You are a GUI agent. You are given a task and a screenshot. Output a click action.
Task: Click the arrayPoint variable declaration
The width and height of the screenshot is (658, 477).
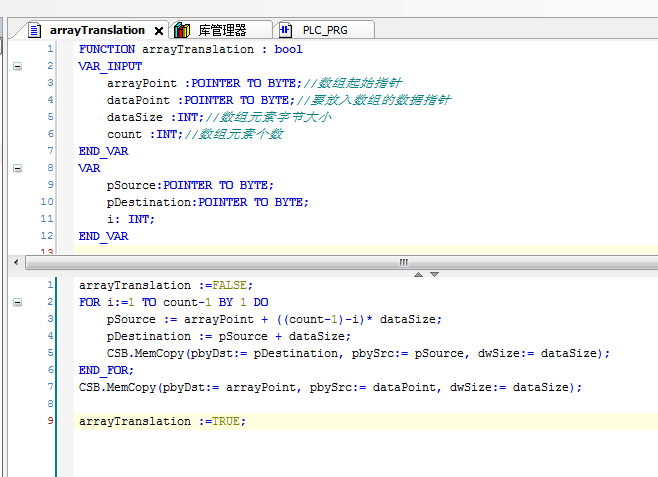coord(204,83)
